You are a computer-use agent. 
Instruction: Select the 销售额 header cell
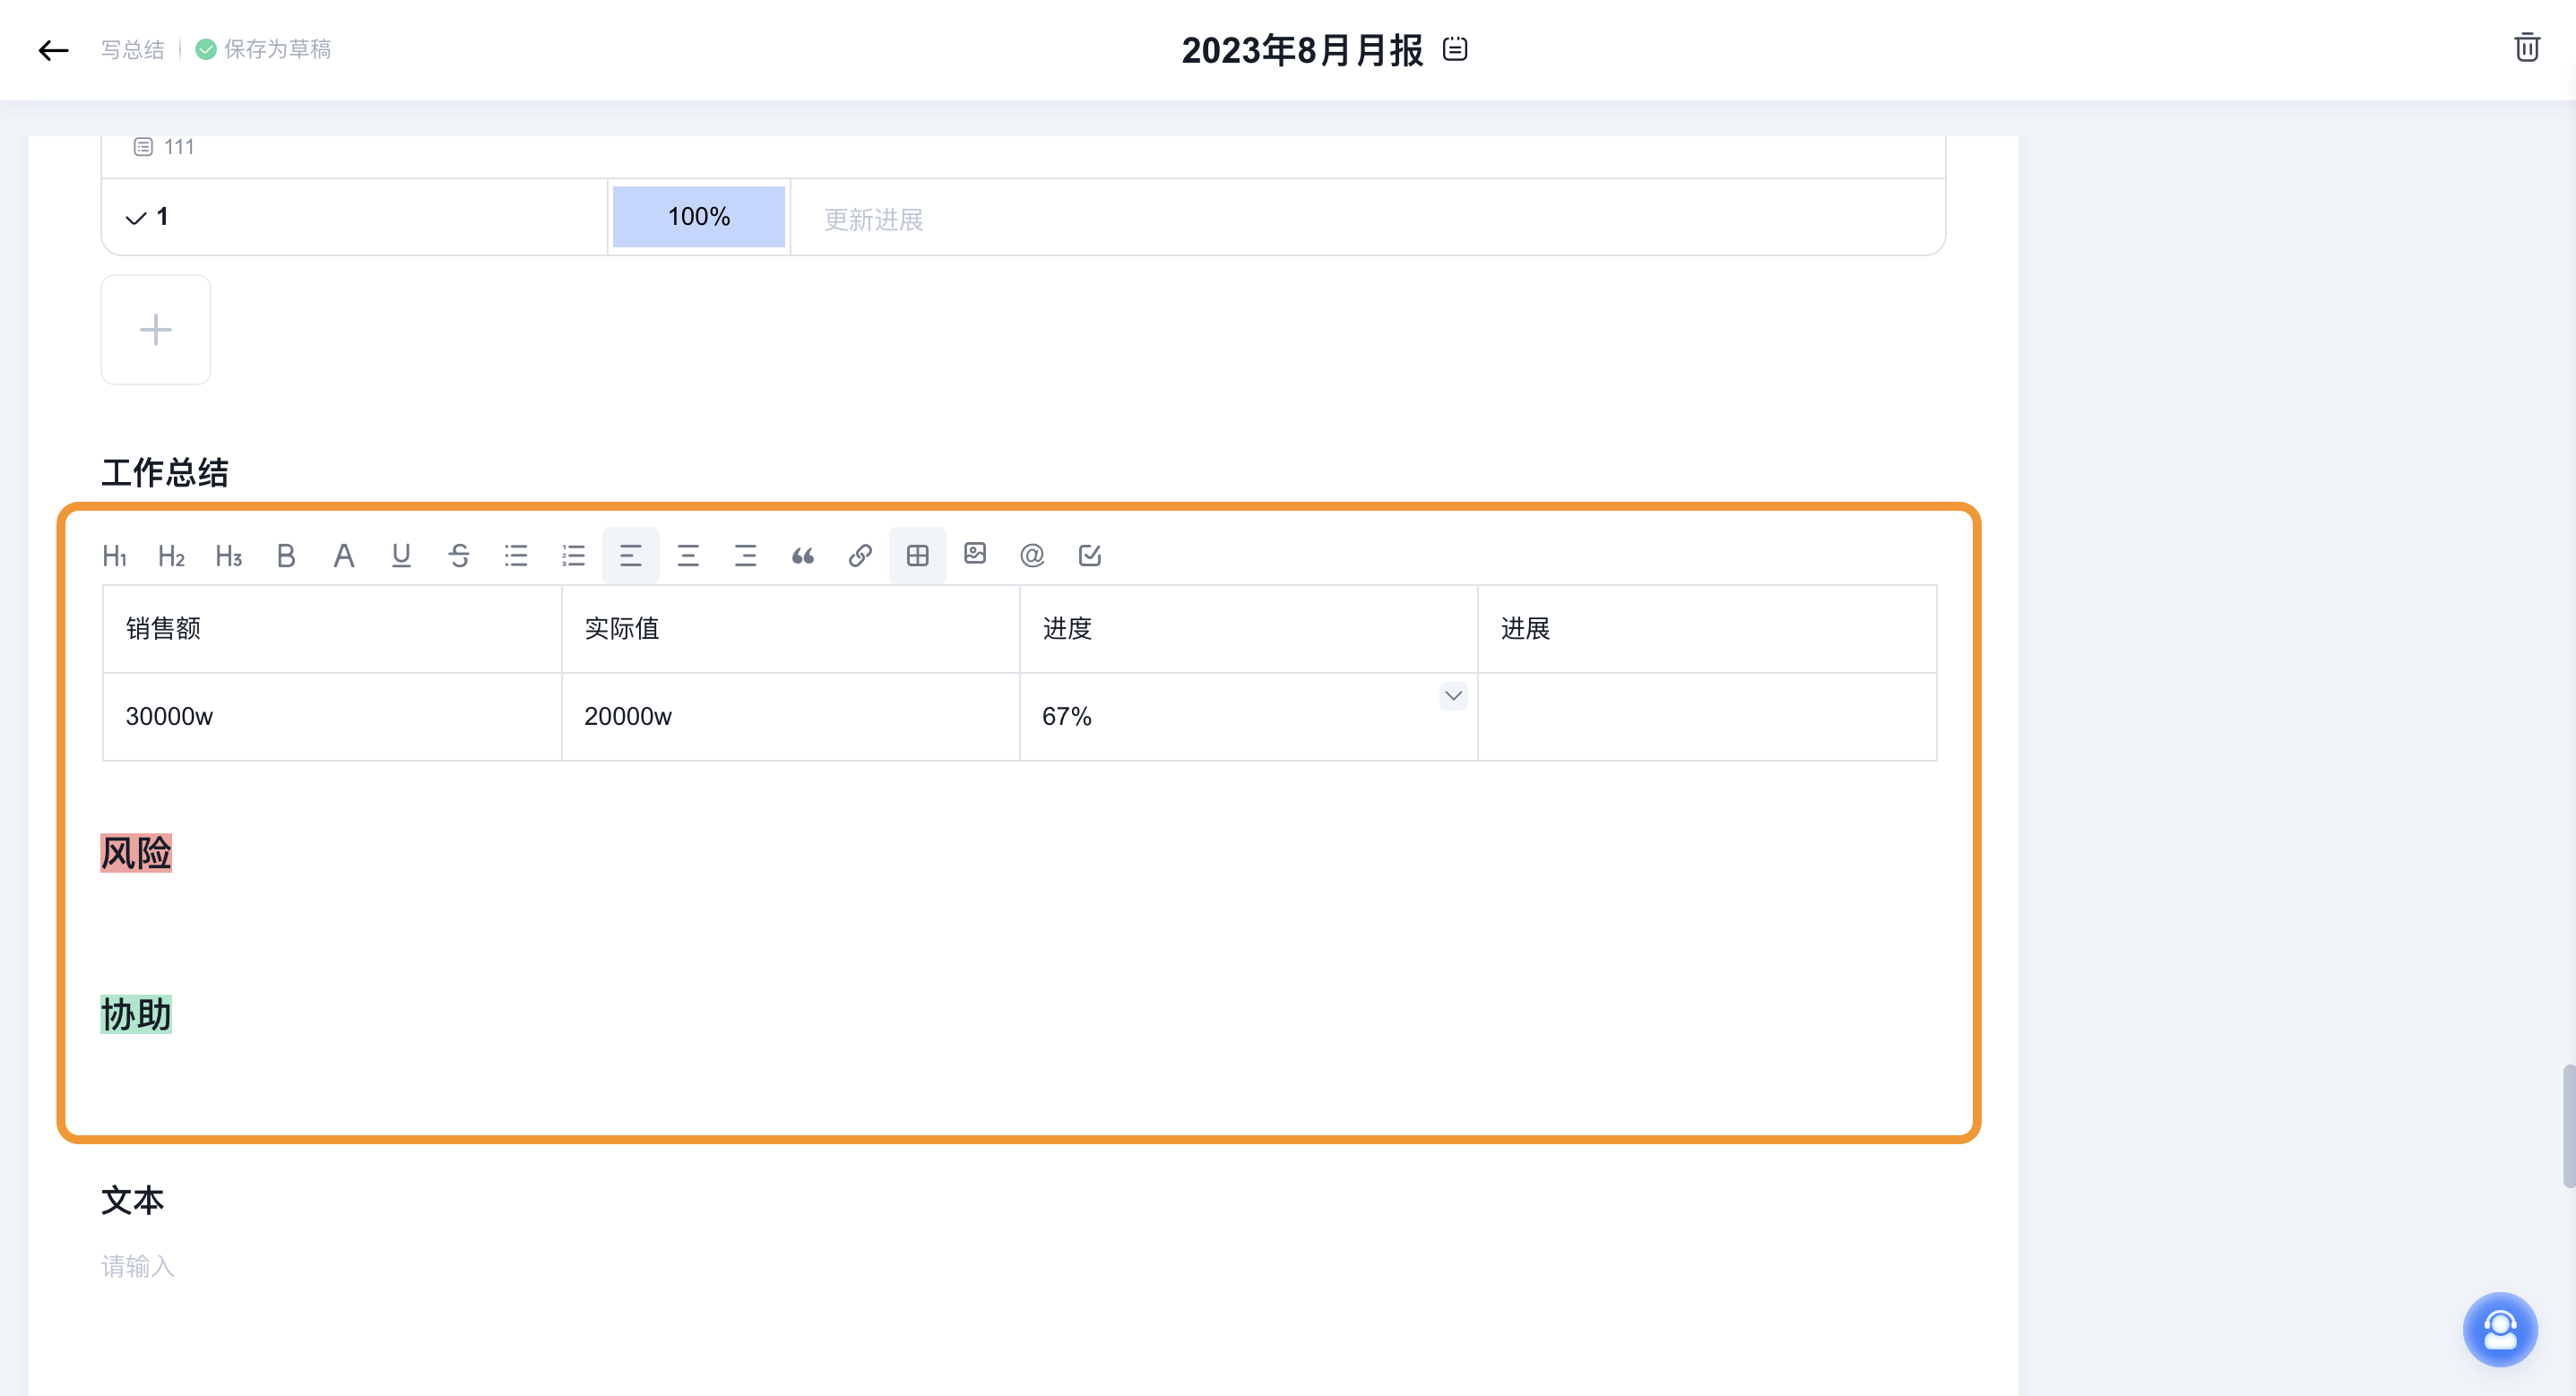tap(332, 629)
